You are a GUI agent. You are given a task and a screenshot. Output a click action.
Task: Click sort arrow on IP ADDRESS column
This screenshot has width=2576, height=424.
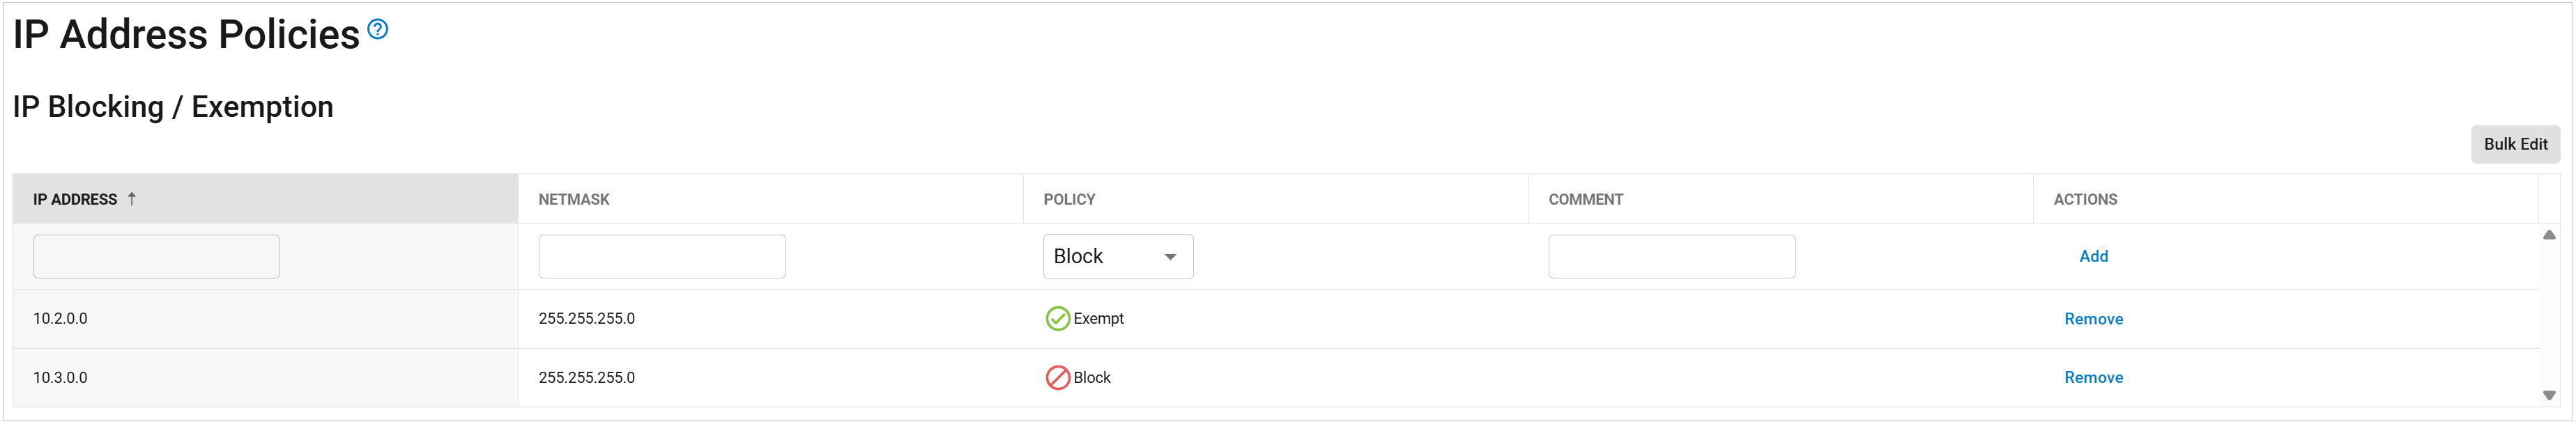point(131,199)
